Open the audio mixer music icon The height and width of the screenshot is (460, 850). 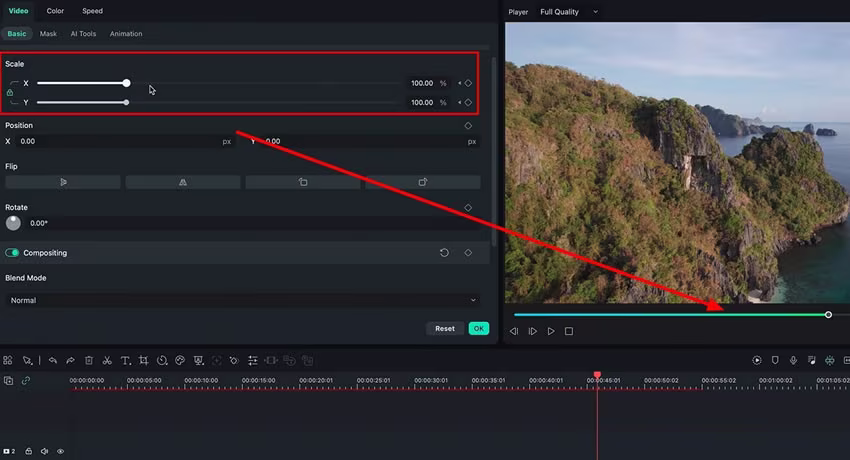[812, 360]
